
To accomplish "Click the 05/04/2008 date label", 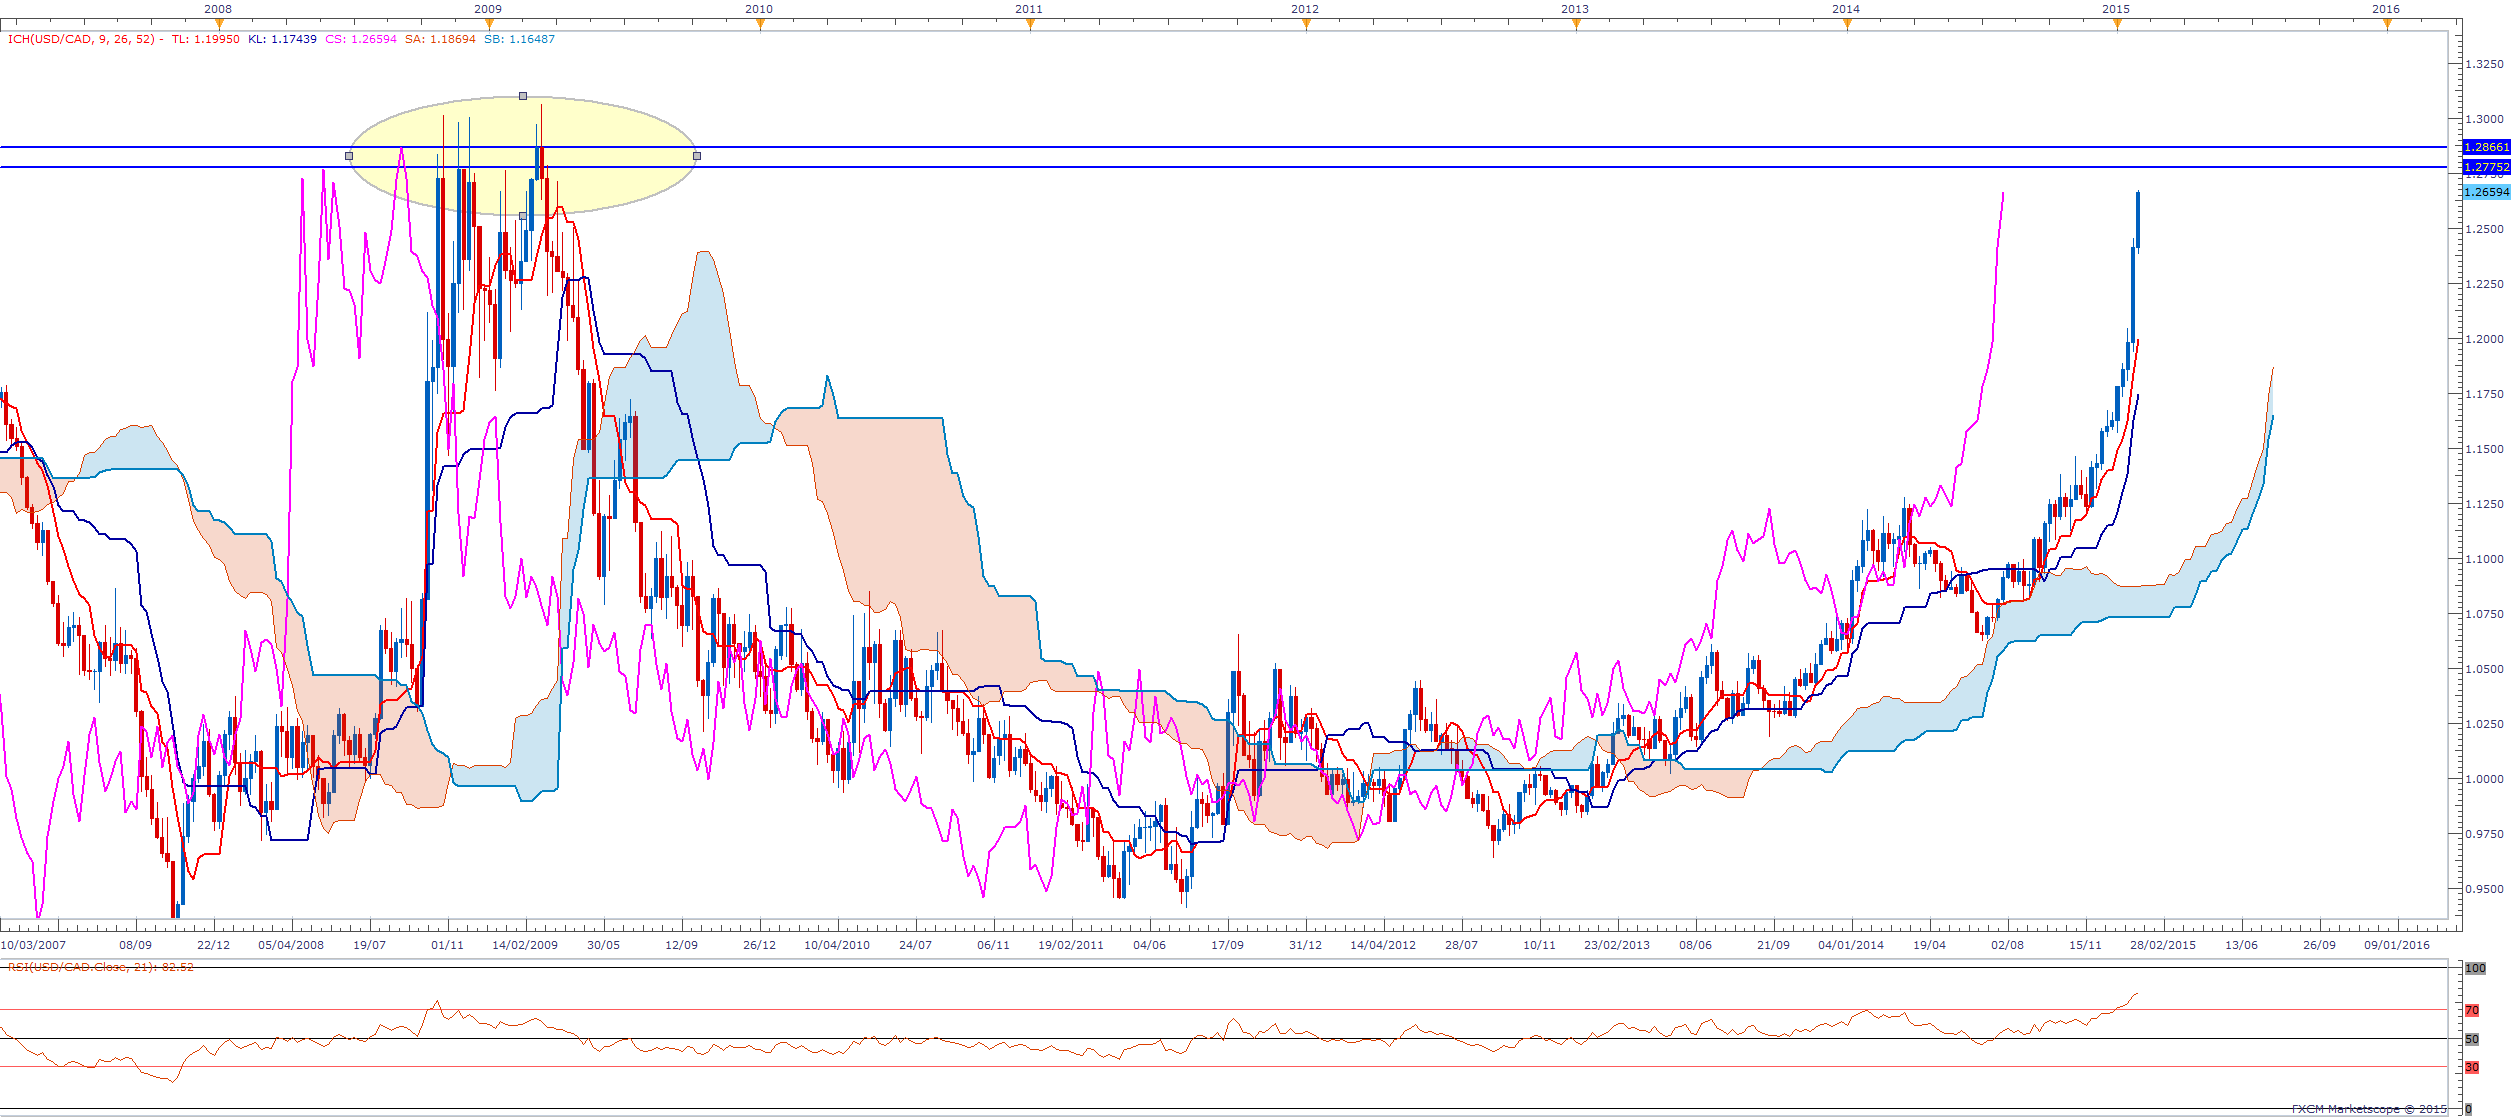I will [291, 945].
